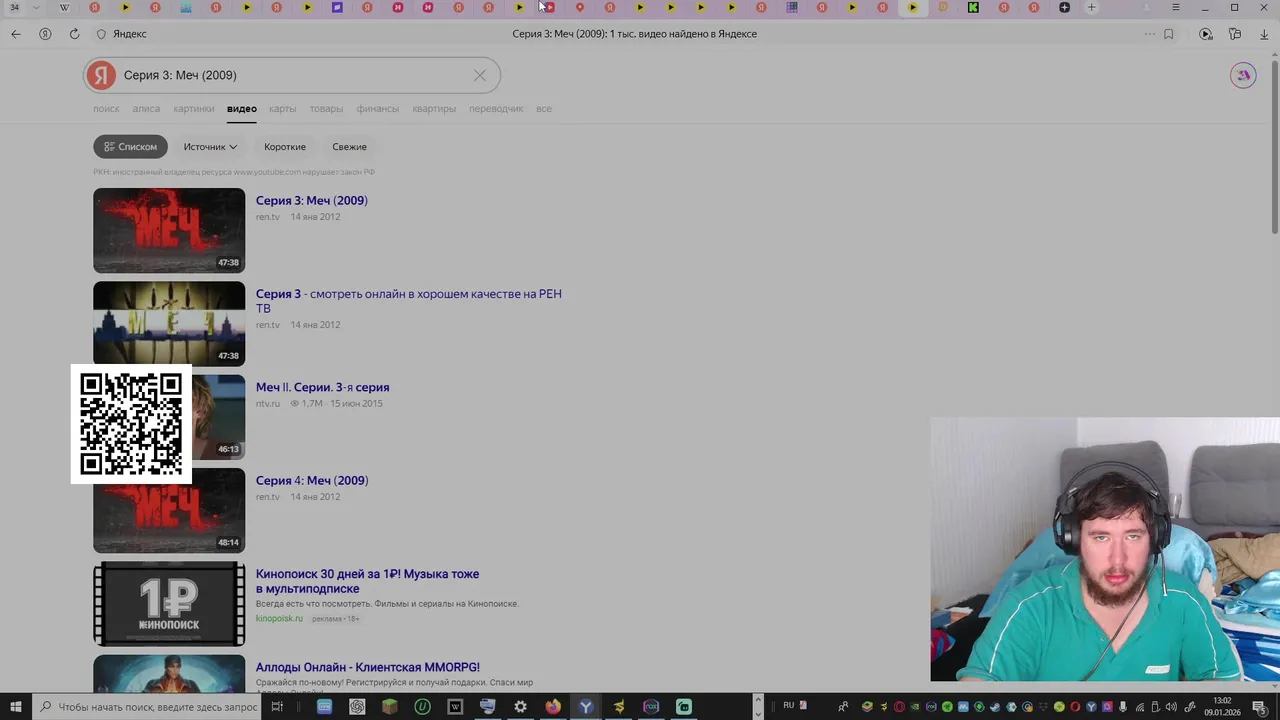Click the kinopoisk.ru ad source link
This screenshot has width=1280, height=720.
tap(279, 619)
